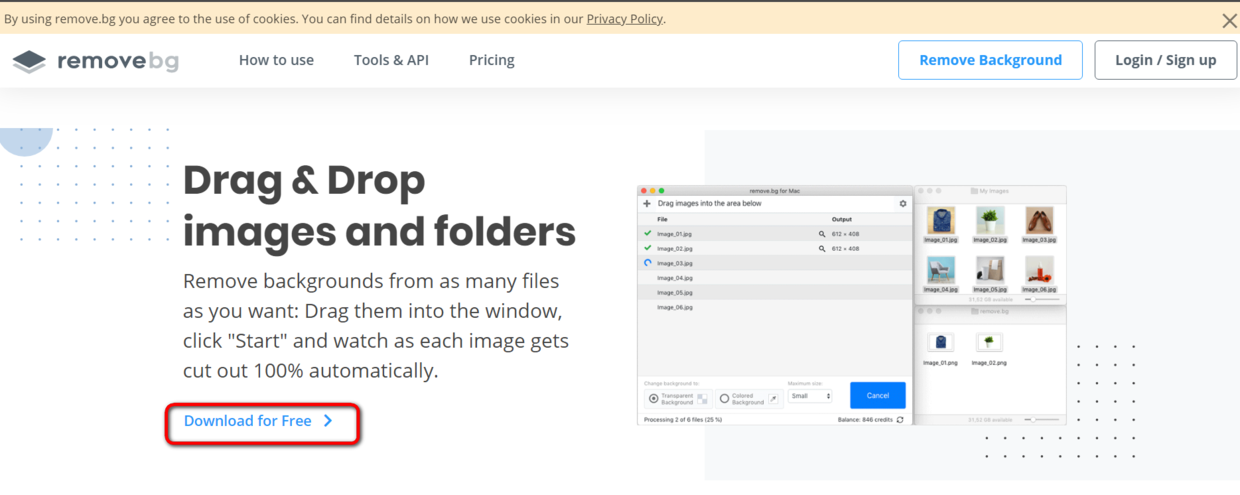Image resolution: width=1240 pixels, height=495 pixels.
Task: Select the brown shoes Image_03.jpg thumbnail
Action: coord(1039,220)
